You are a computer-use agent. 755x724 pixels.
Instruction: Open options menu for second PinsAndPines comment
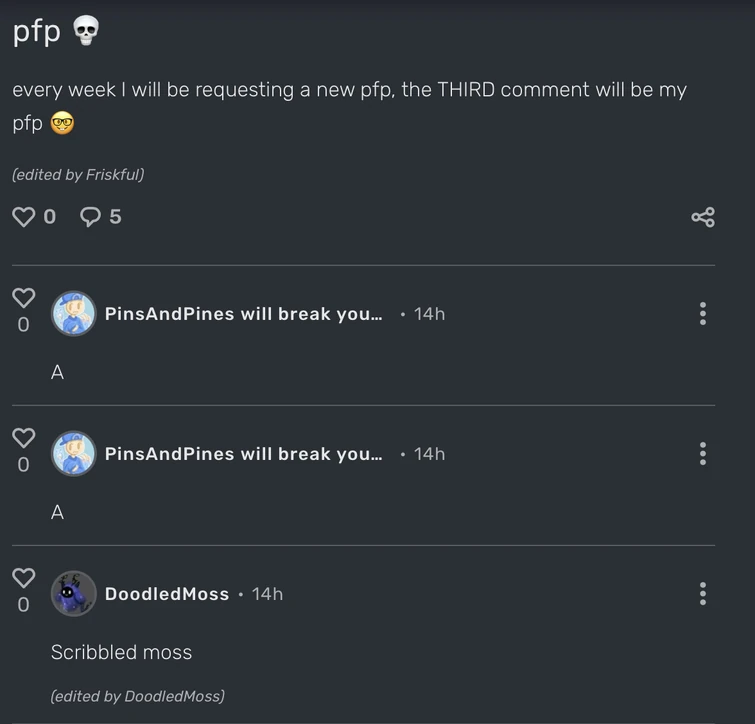(x=703, y=454)
